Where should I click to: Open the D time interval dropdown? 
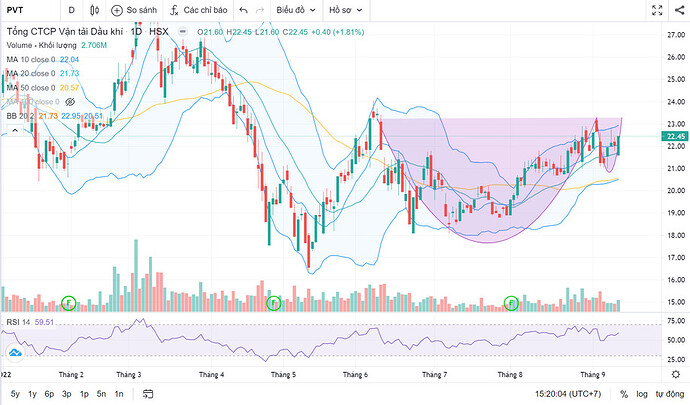pos(71,10)
